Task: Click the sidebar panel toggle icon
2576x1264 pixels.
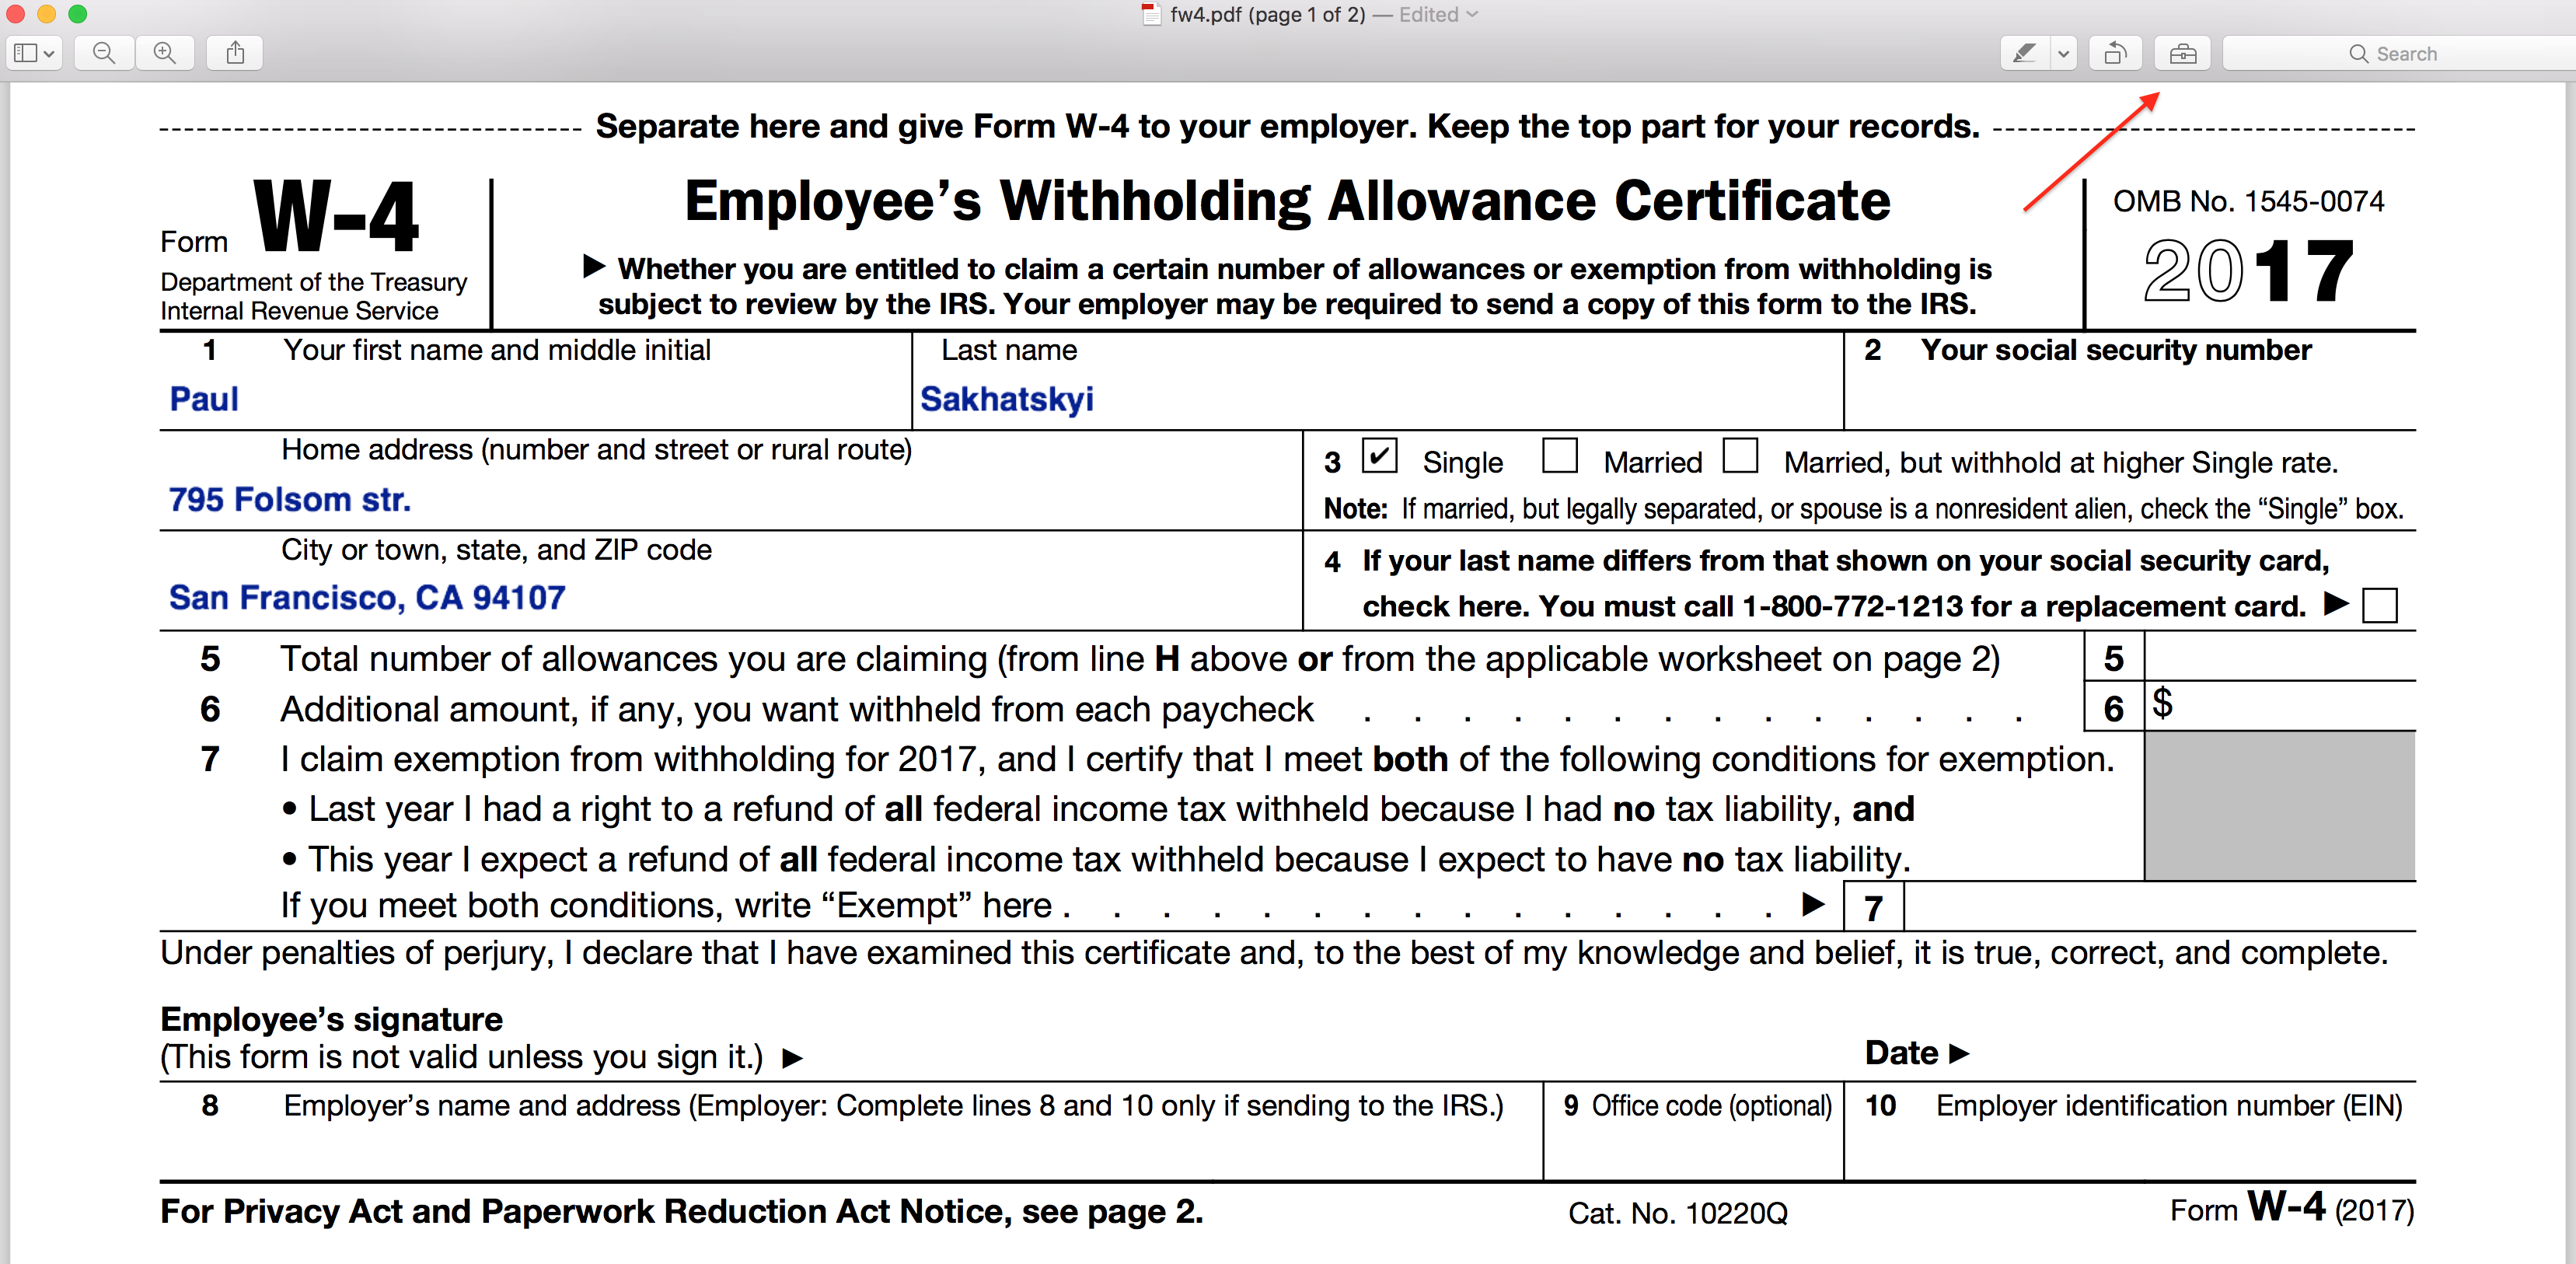Action: (x=33, y=53)
